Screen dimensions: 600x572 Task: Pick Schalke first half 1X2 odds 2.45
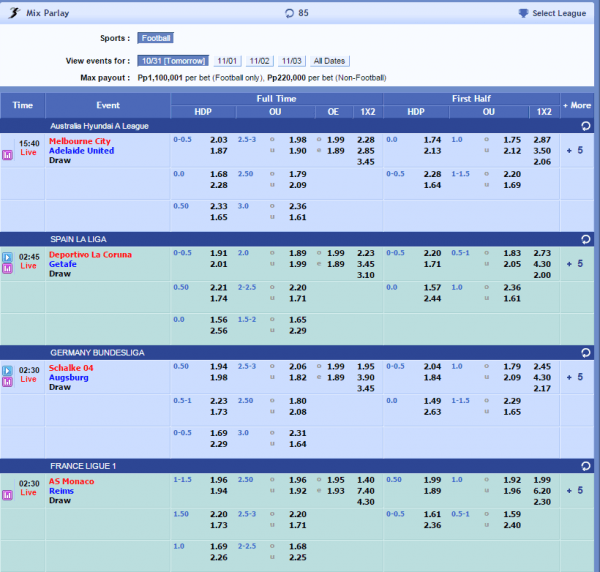[542, 367]
